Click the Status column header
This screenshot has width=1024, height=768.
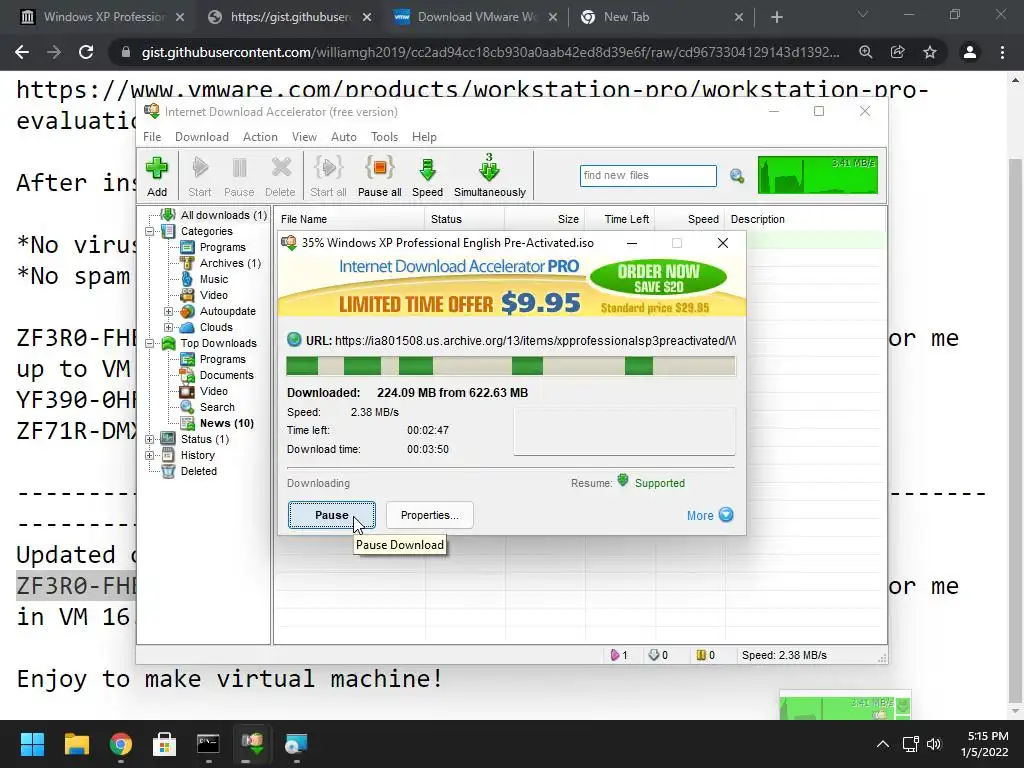465,219
